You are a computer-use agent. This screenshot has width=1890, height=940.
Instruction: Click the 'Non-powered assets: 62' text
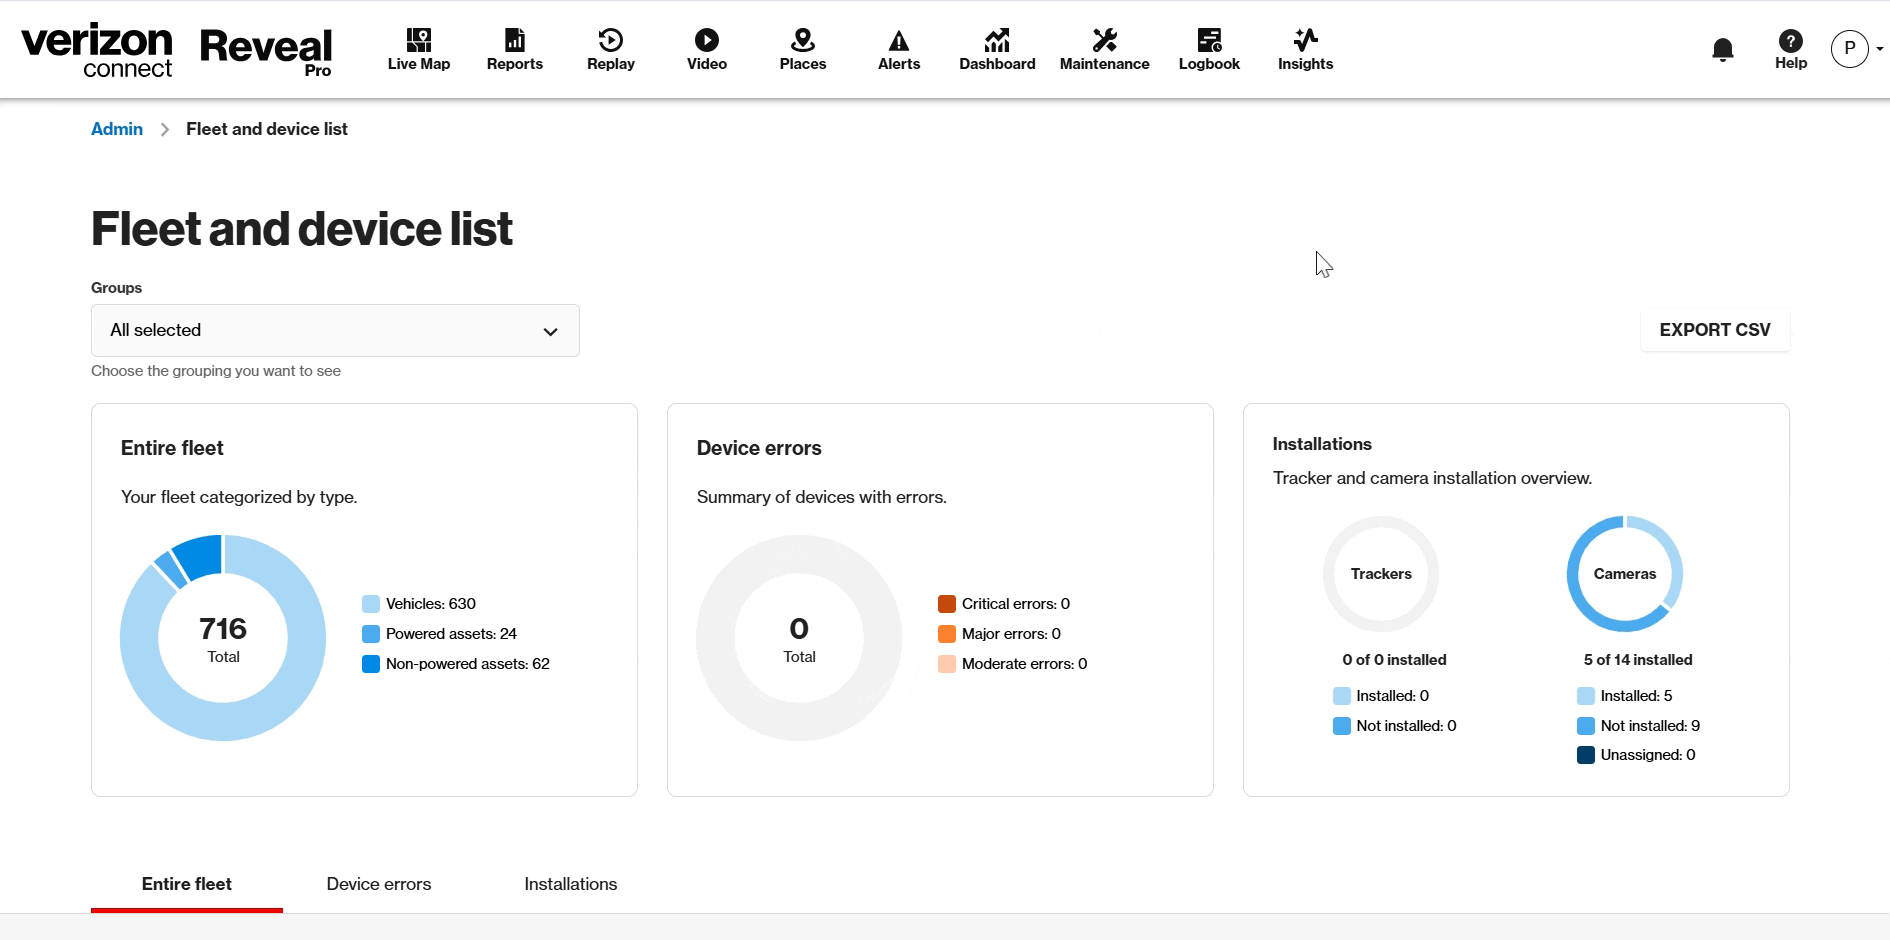click(x=468, y=664)
